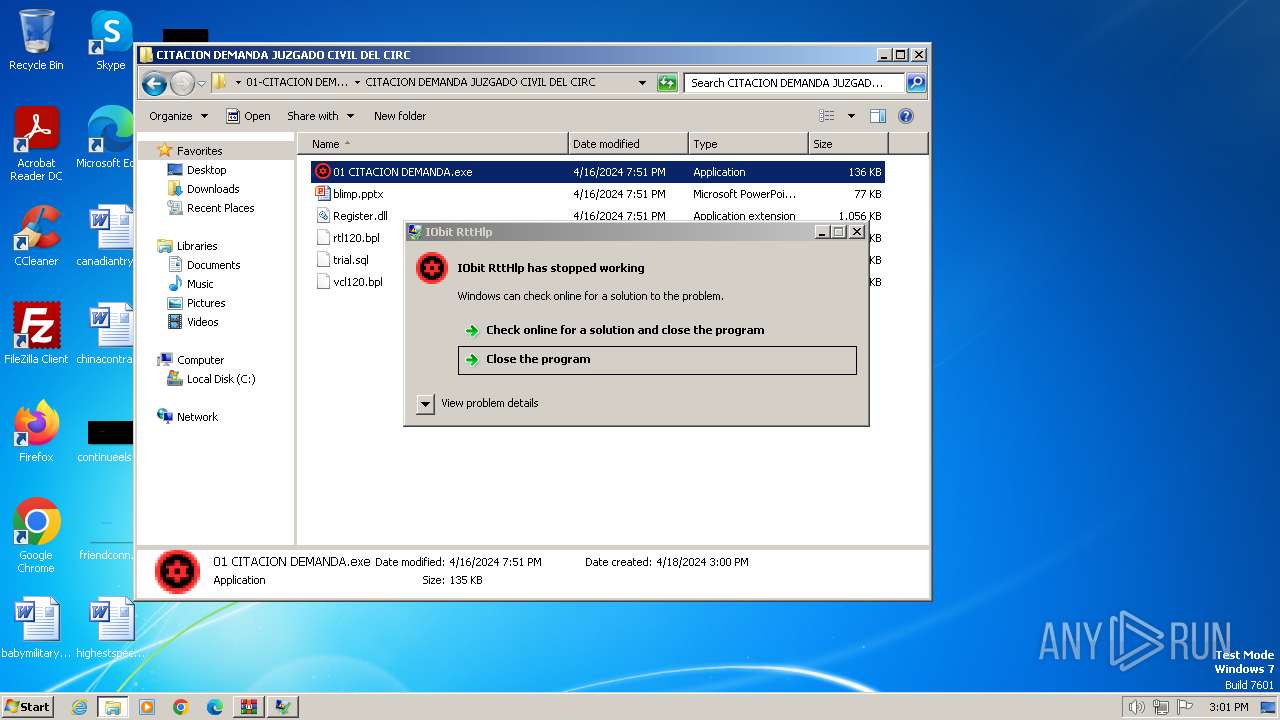The width and height of the screenshot is (1280, 720).
Task: Click the taskbar clock showing 3:01 PM
Action: [1229, 707]
